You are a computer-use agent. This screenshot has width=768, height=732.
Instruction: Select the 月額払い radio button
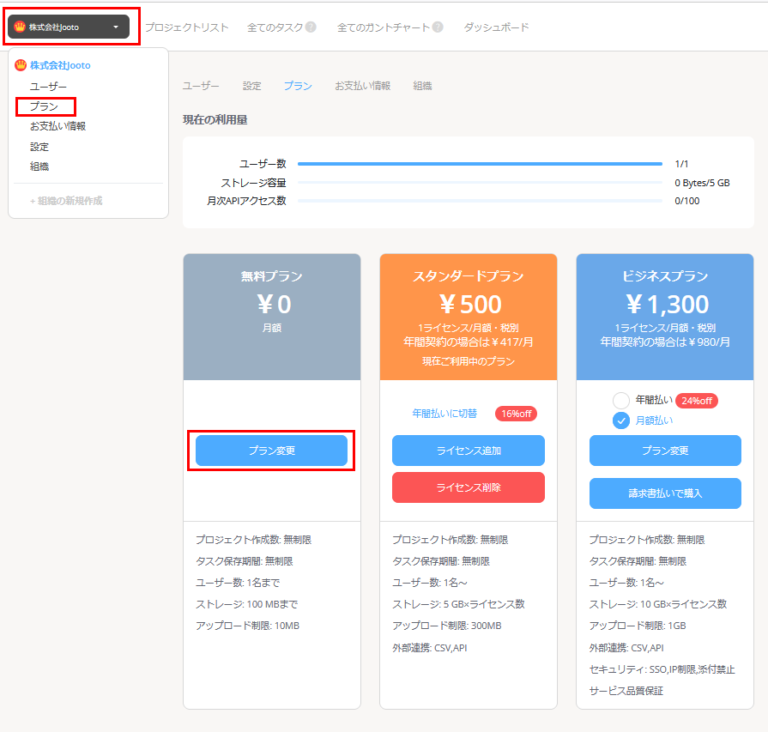[x=621, y=421]
